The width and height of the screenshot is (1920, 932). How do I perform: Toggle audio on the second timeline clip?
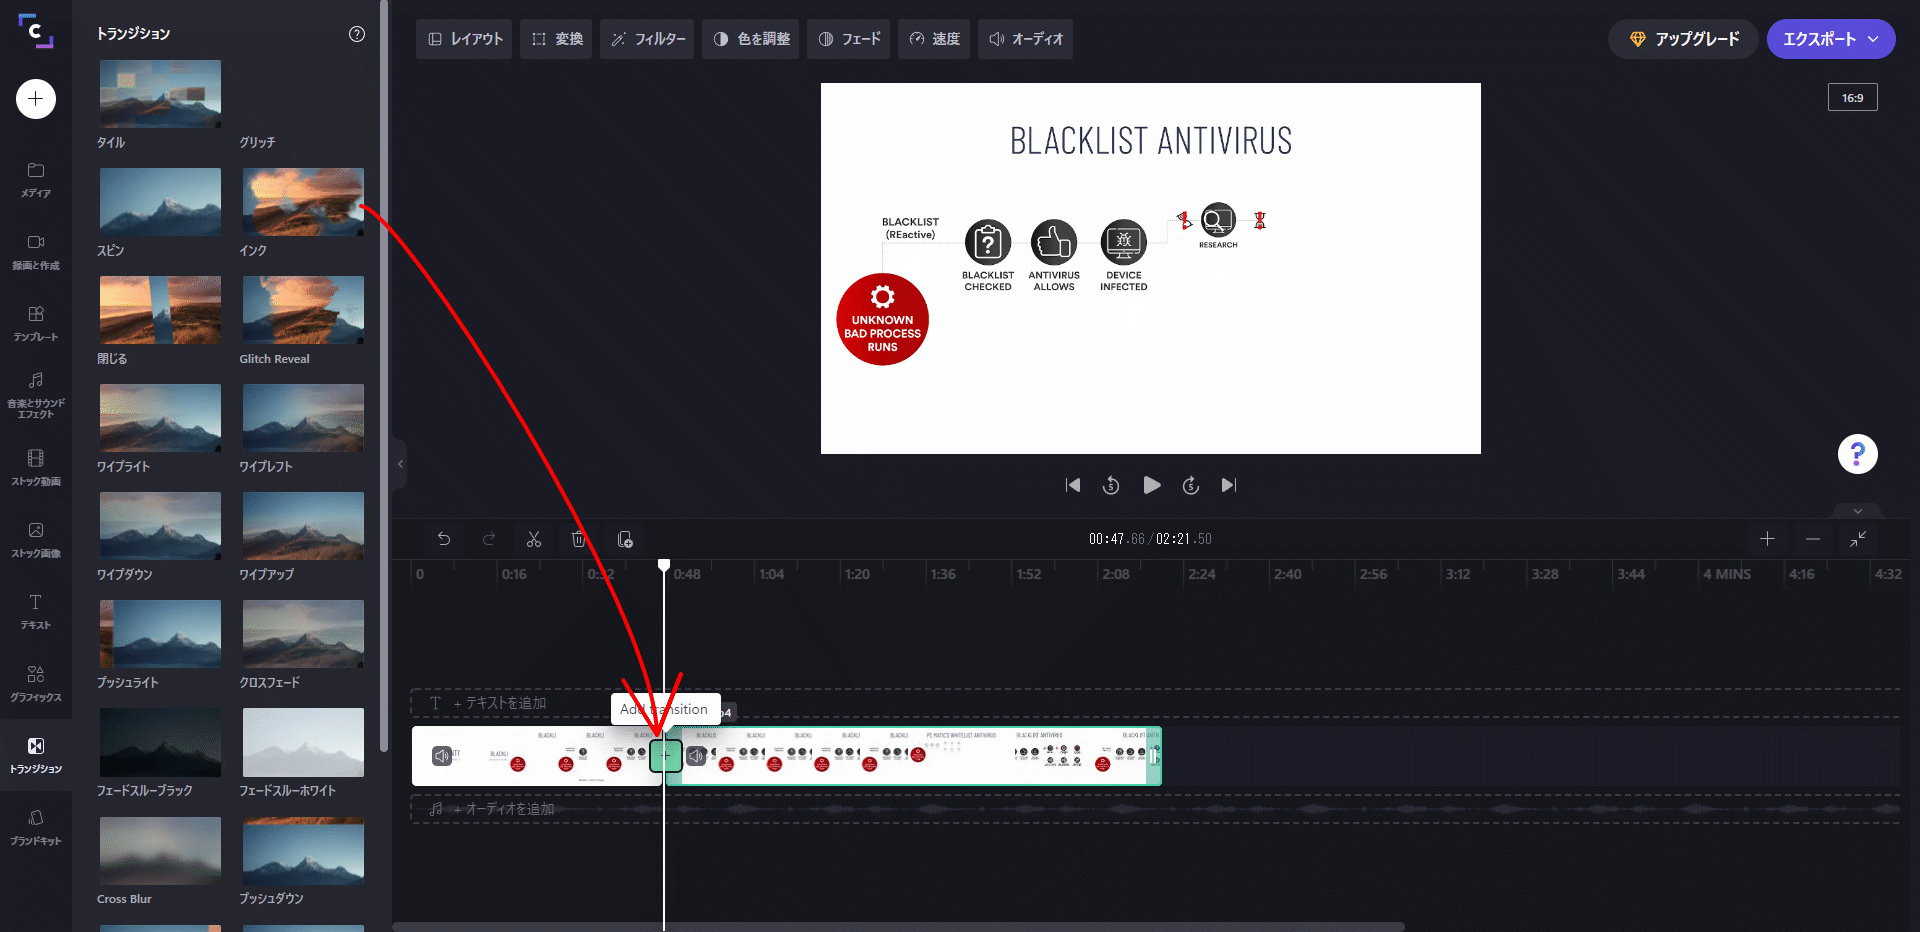click(697, 756)
